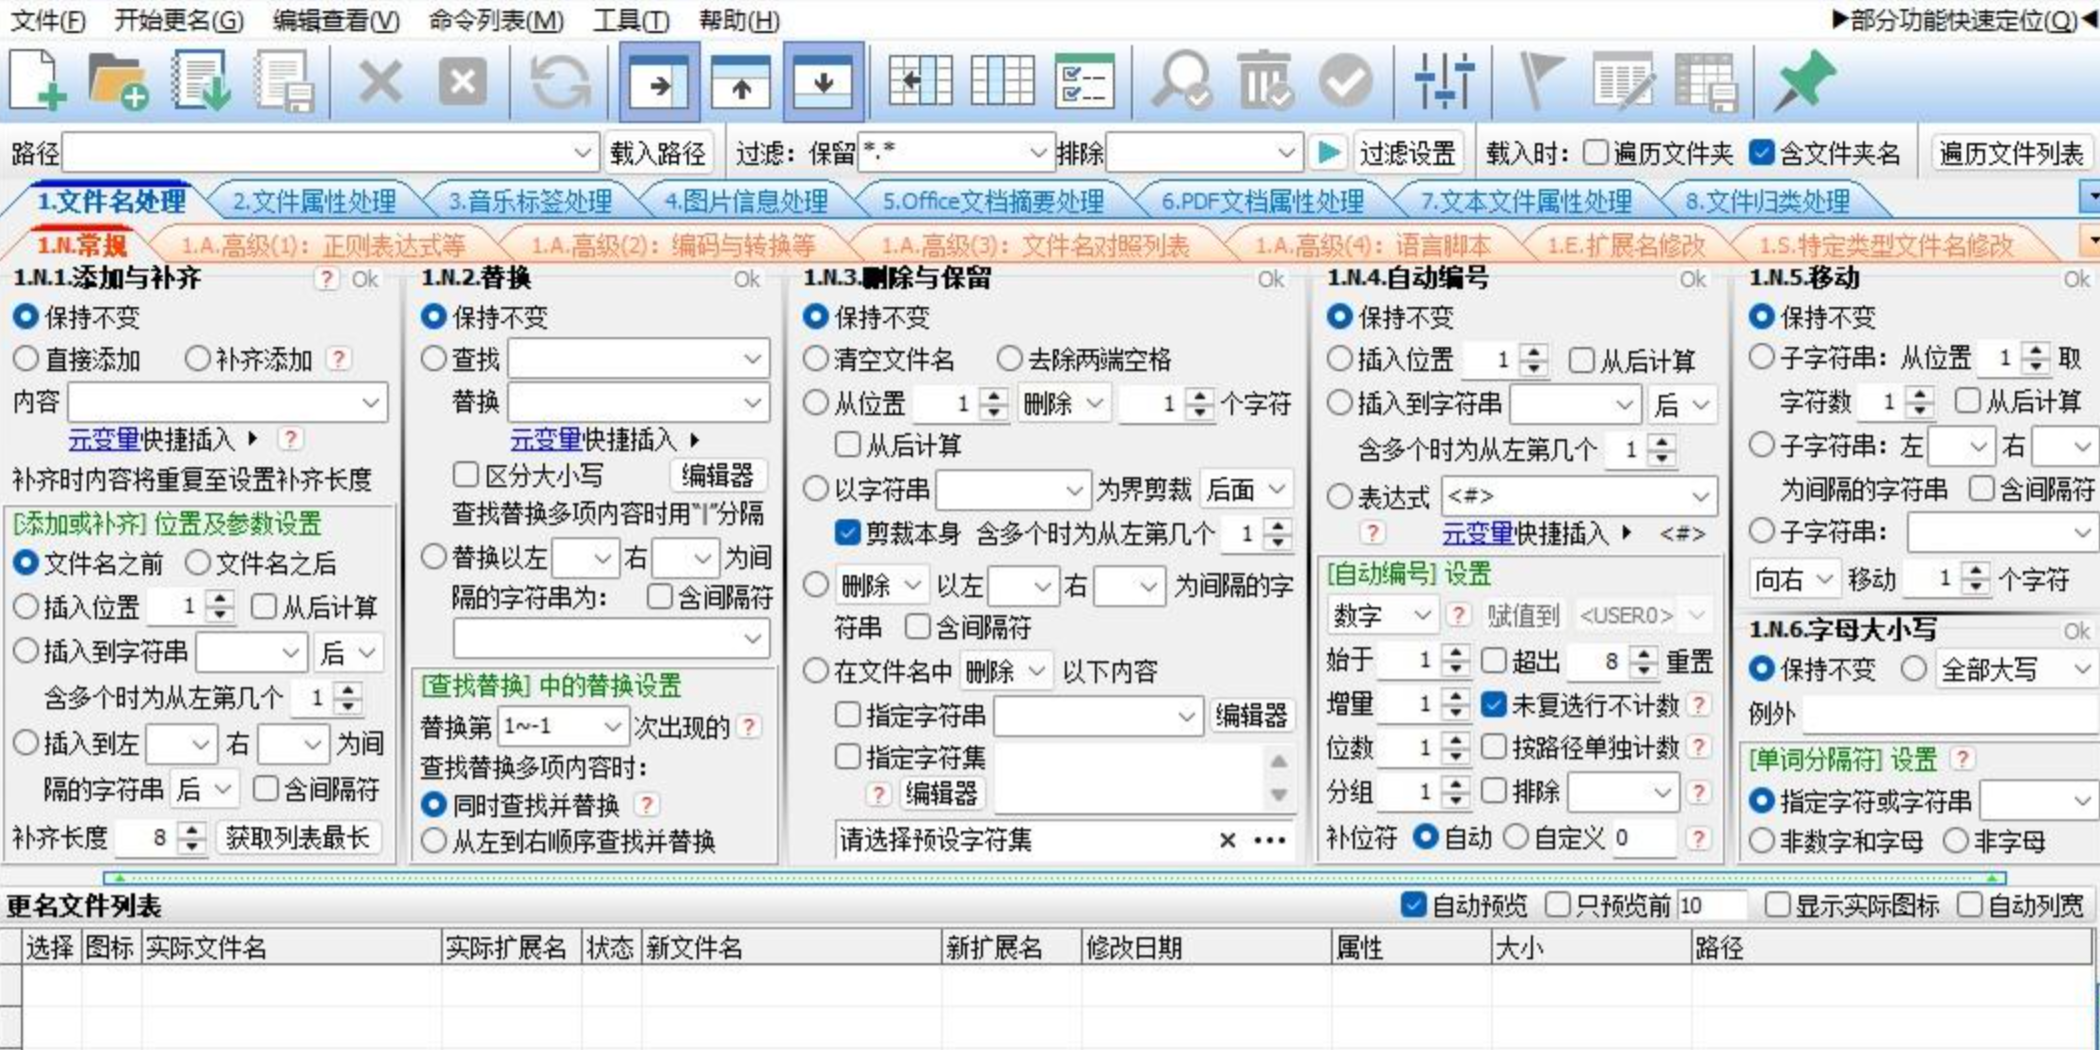This screenshot has height=1050, width=2100.
Task: Open the 向右 move direction dropdown
Action: (1794, 579)
